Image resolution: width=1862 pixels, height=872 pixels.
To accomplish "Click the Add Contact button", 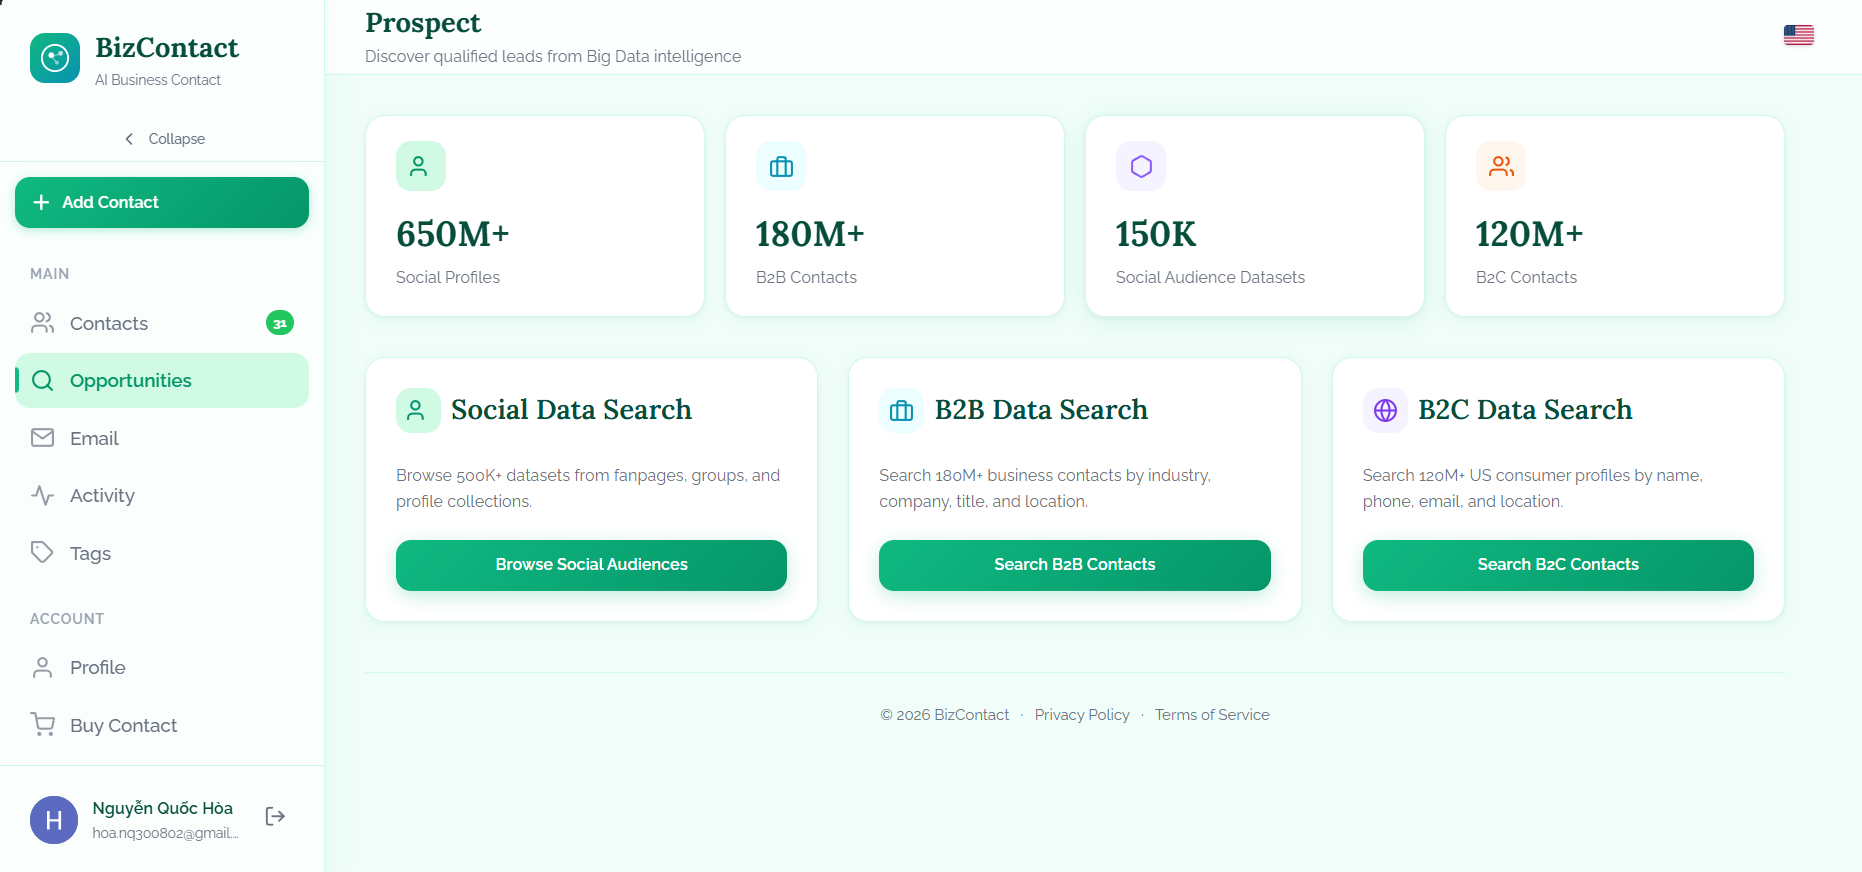I will (x=162, y=202).
